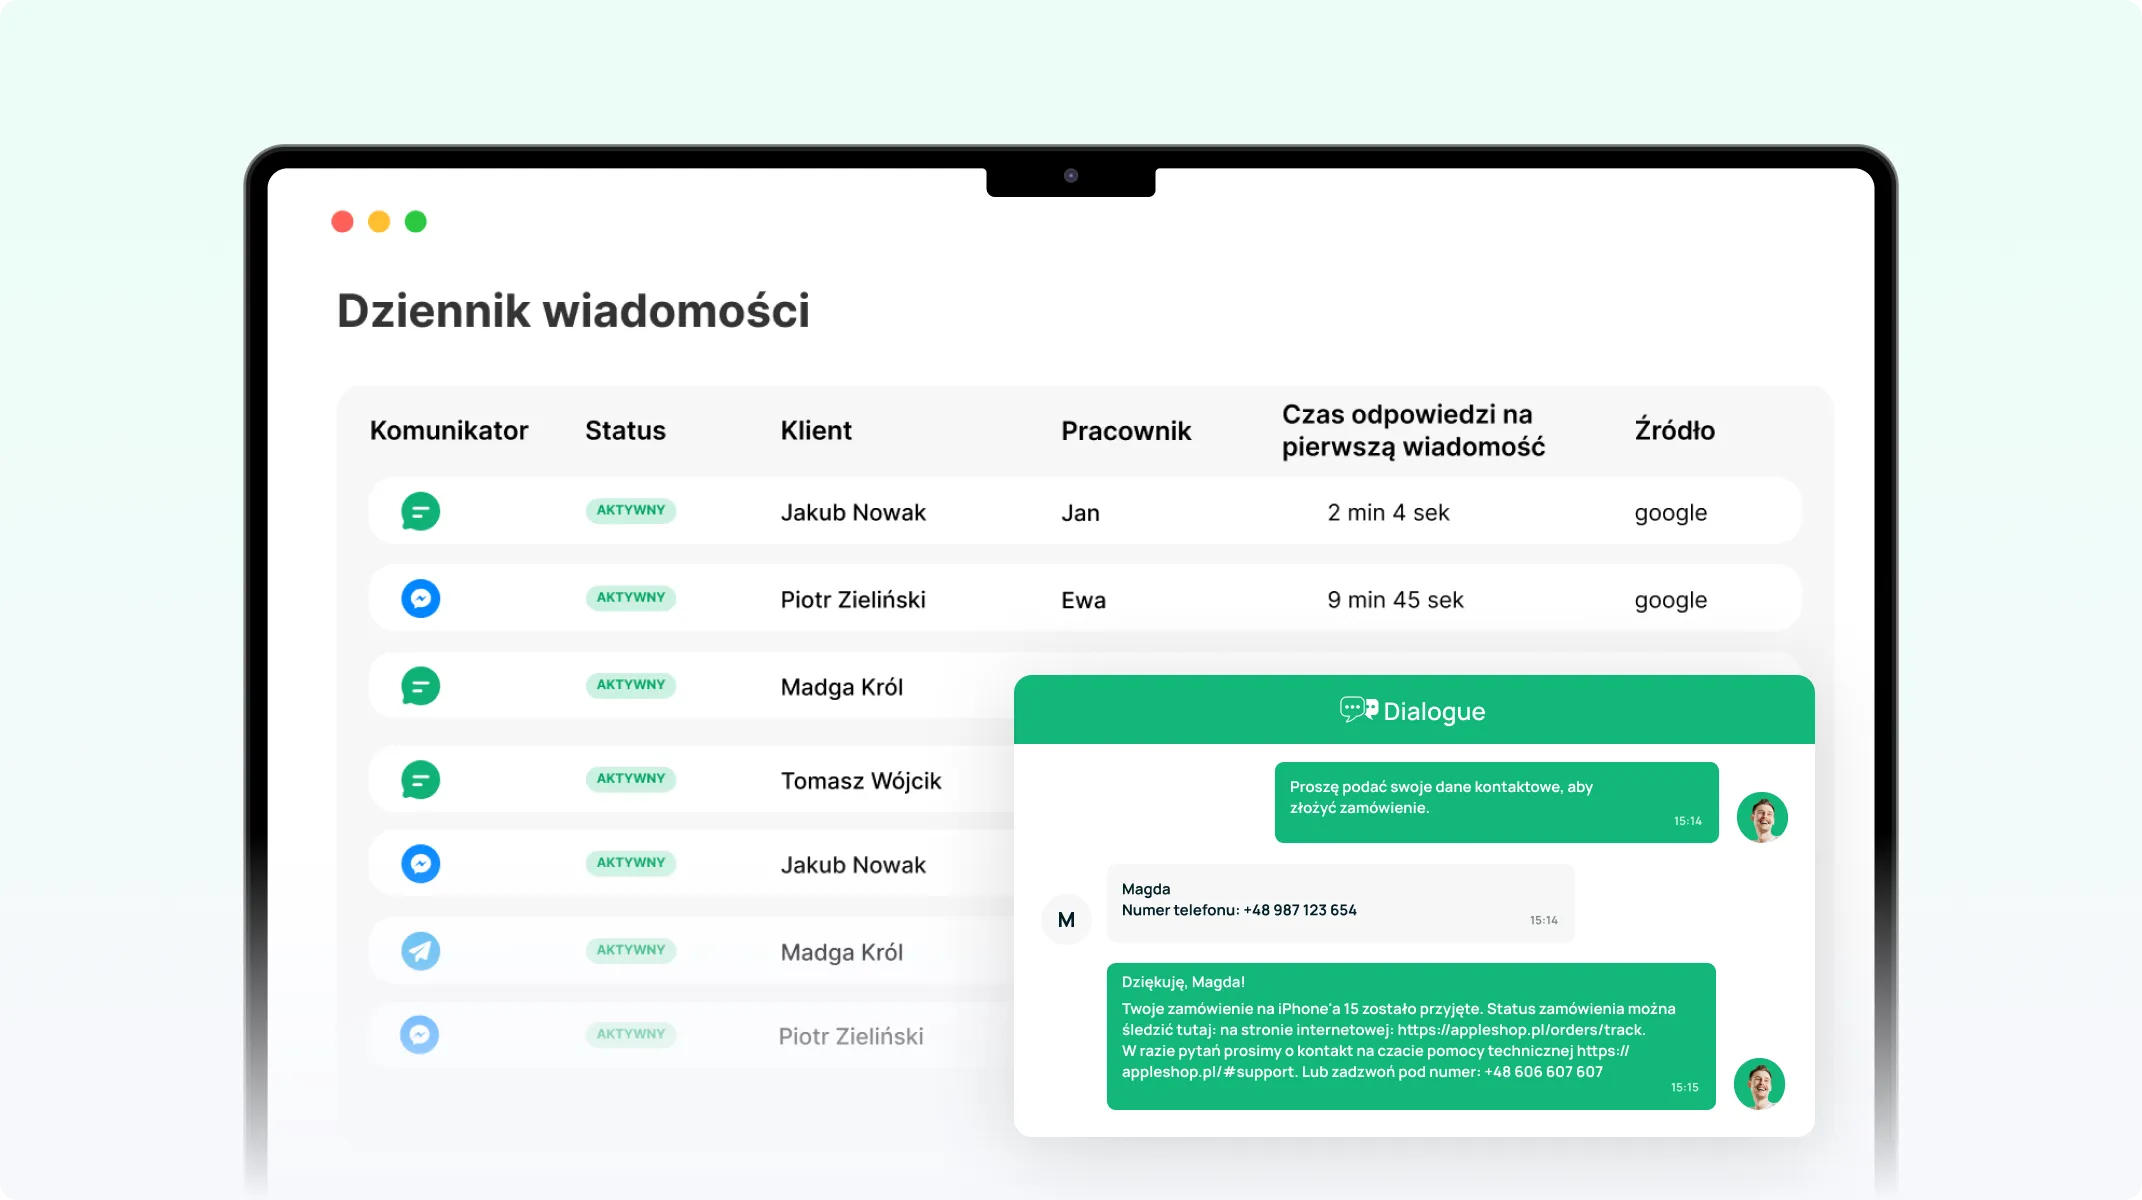Click the green Dialogue panel header
This screenshot has height=1200, width=2142.
pyautogui.click(x=1413, y=710)
